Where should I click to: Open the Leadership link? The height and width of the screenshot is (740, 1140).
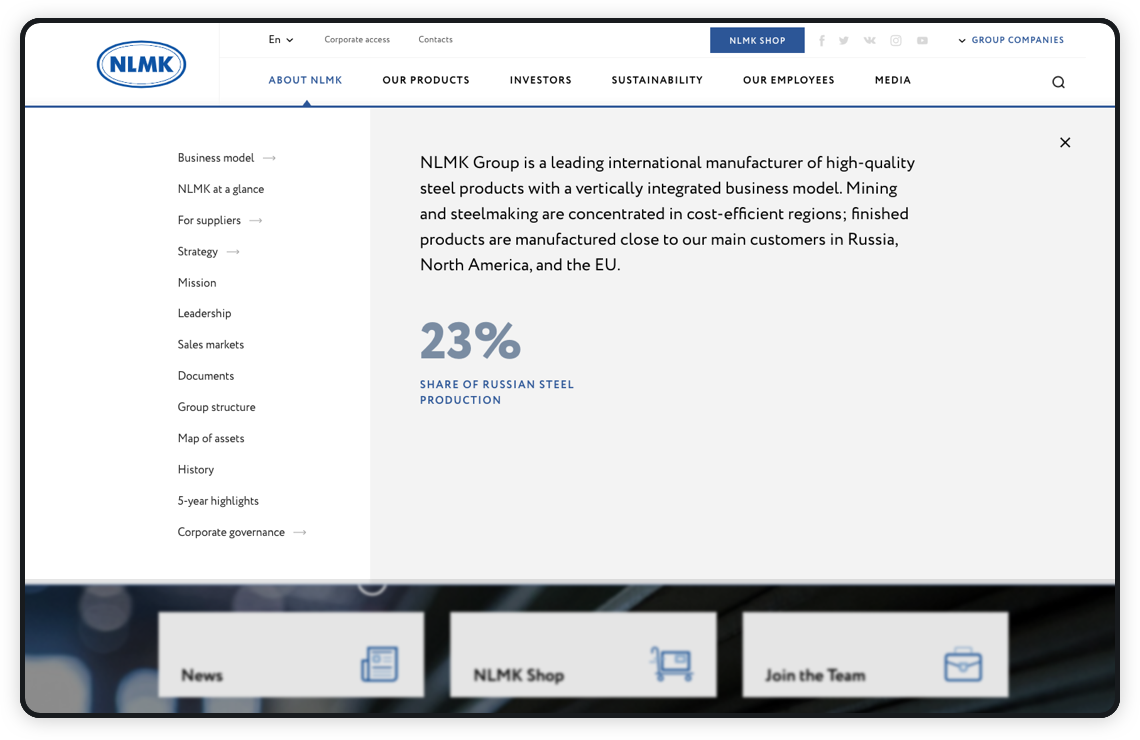point(204,313)
